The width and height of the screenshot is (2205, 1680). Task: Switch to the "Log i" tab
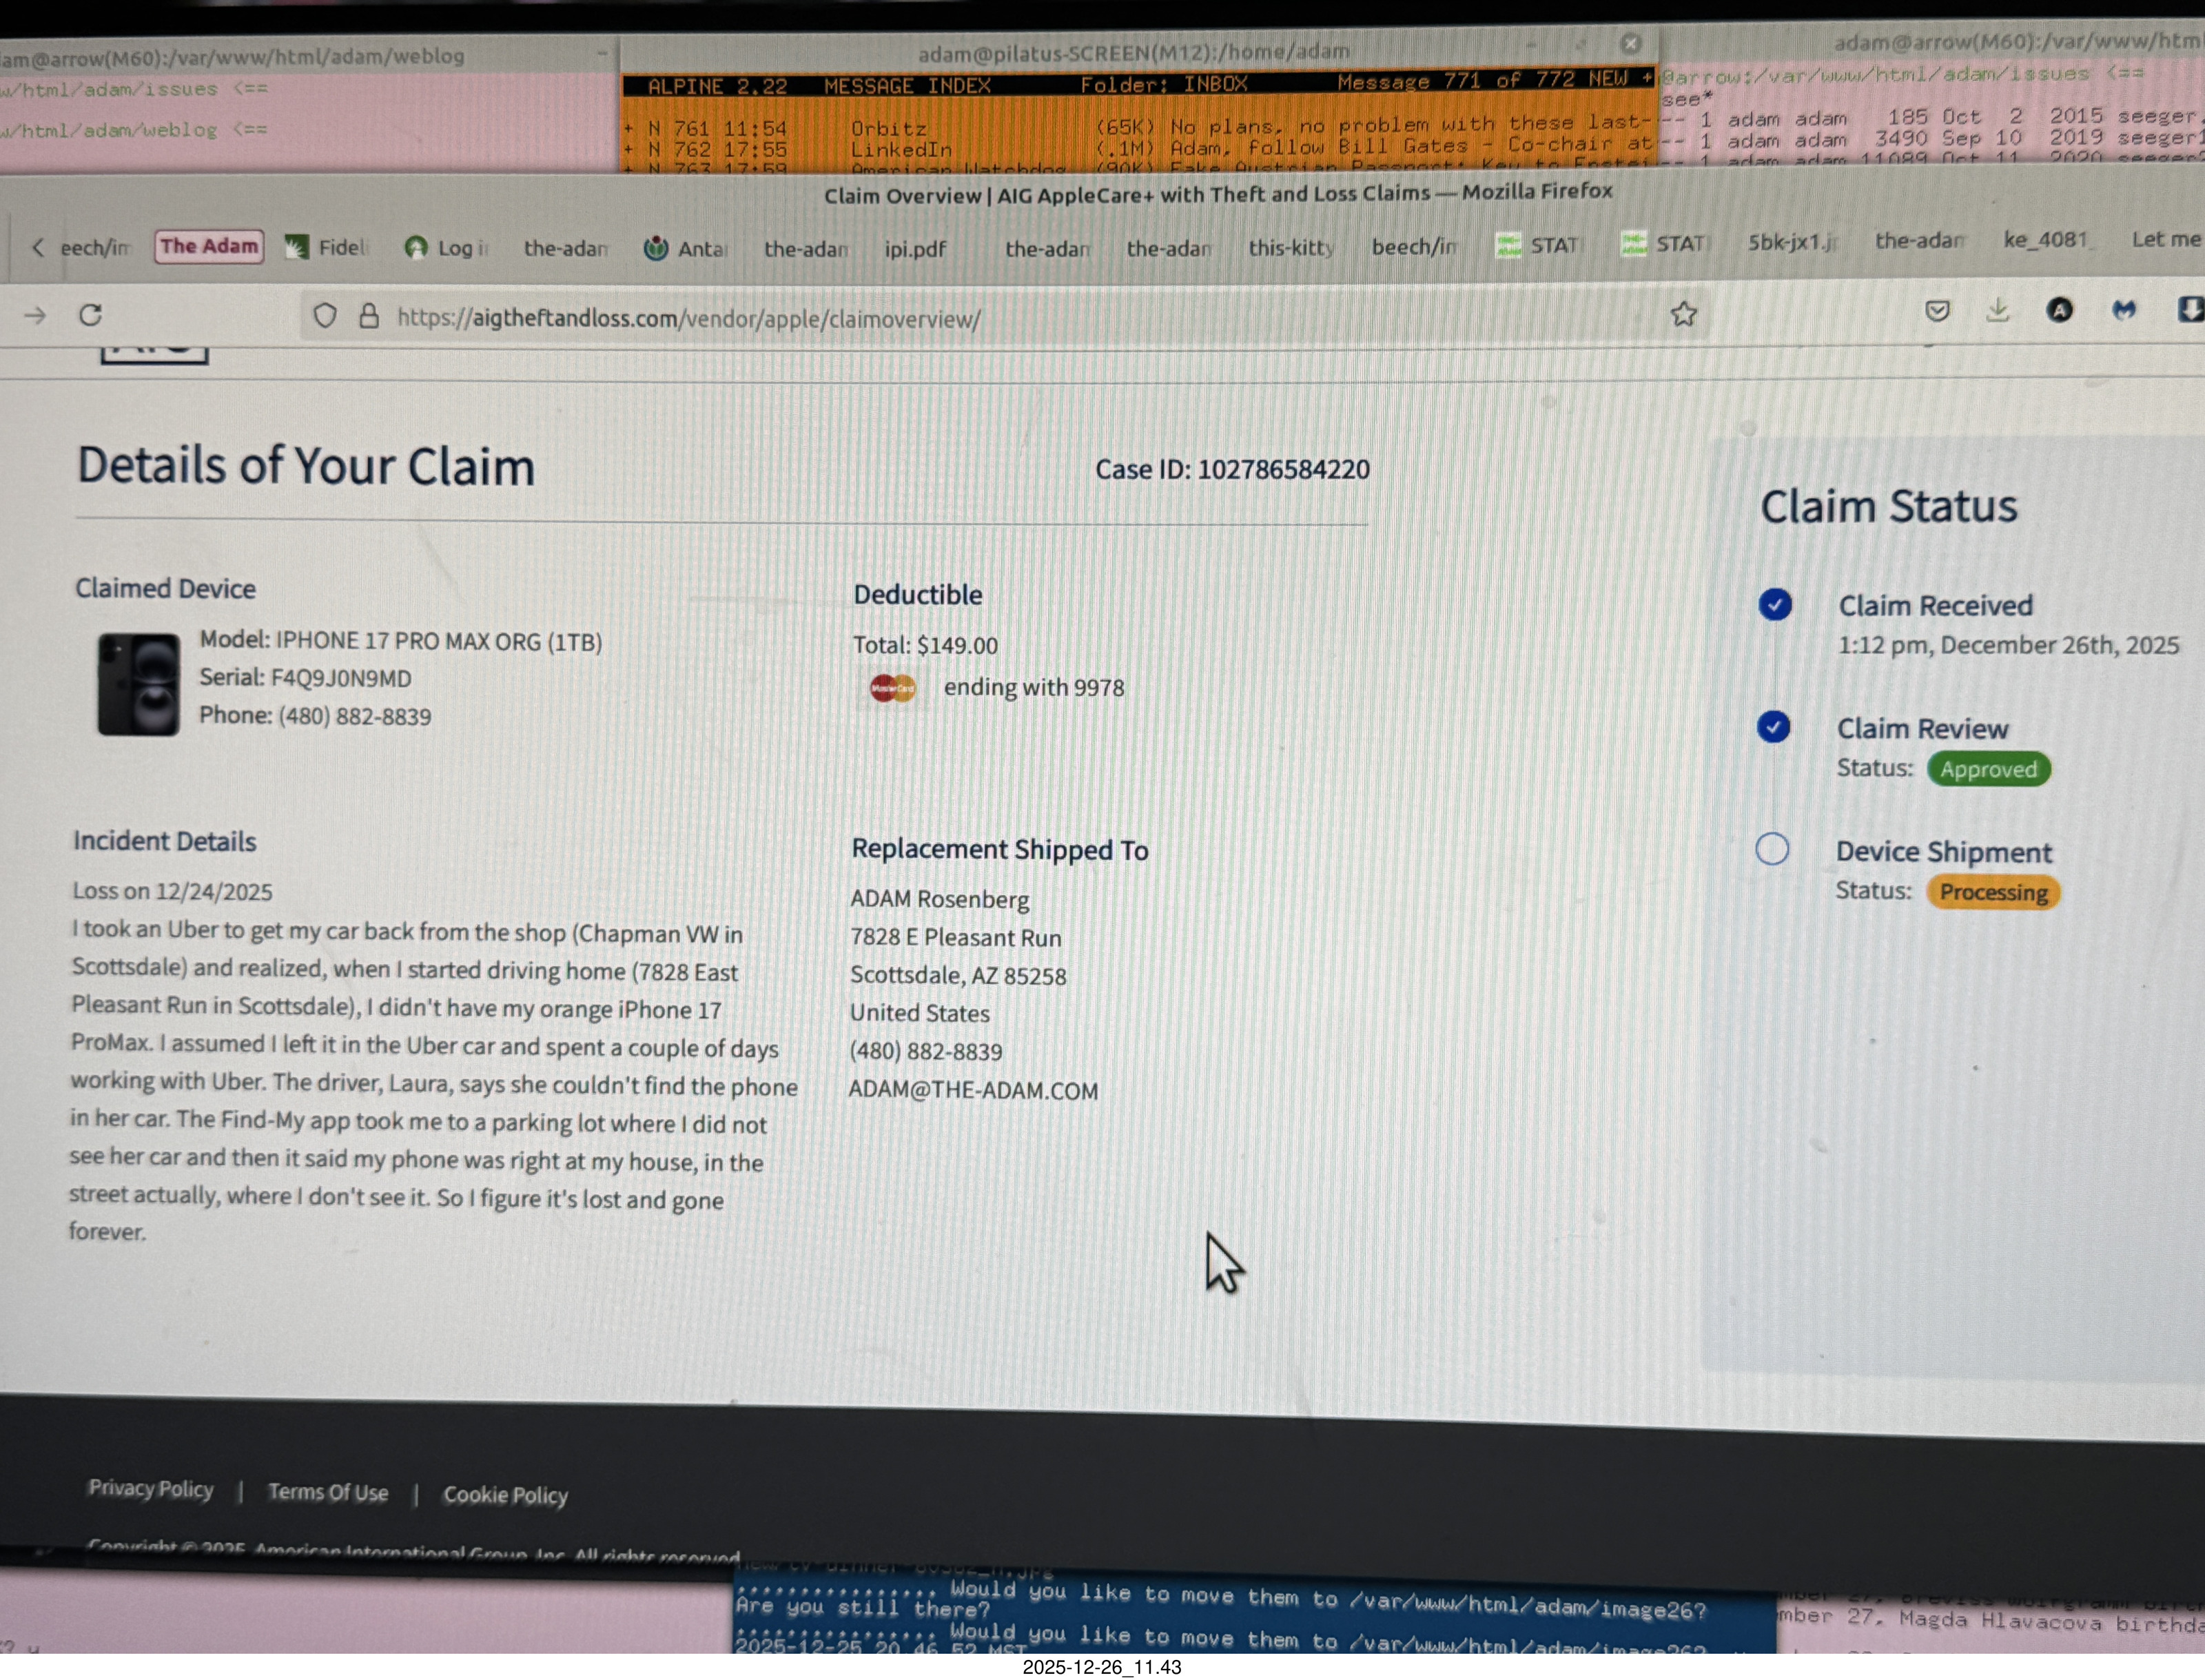click(447, 248)
